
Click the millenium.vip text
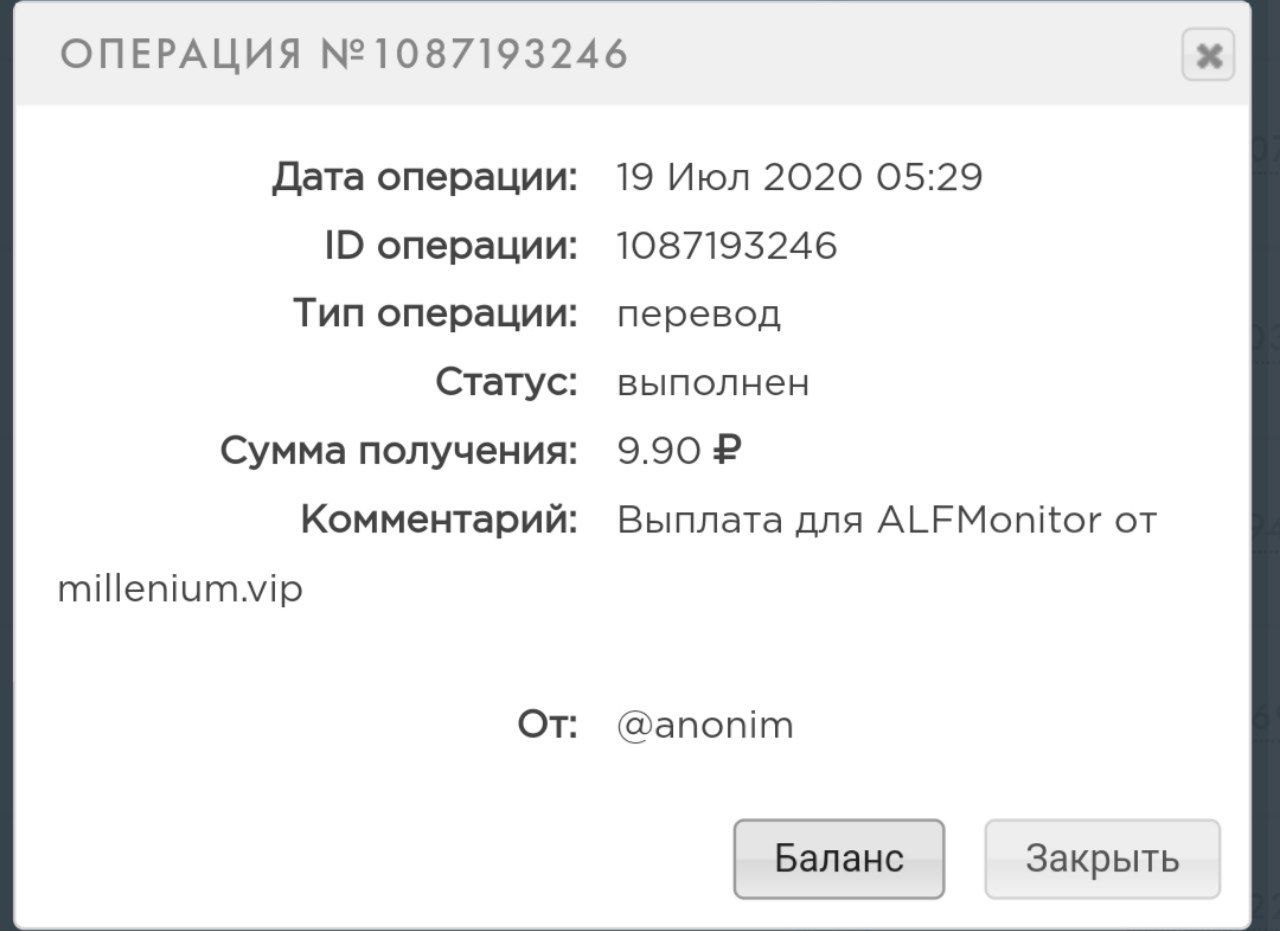coord(180,589)
